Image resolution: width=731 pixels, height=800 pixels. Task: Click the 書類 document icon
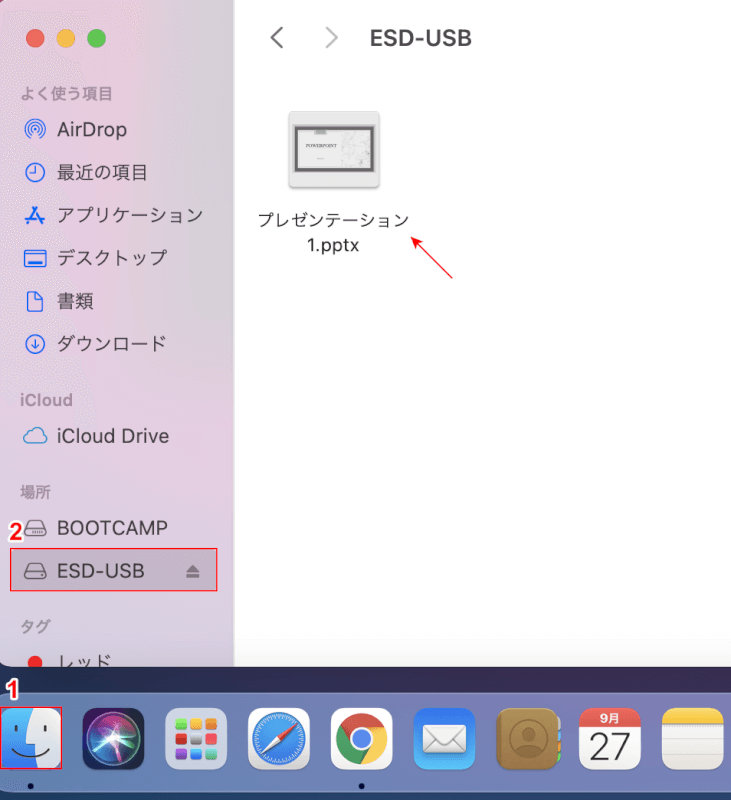click(35, 301)
